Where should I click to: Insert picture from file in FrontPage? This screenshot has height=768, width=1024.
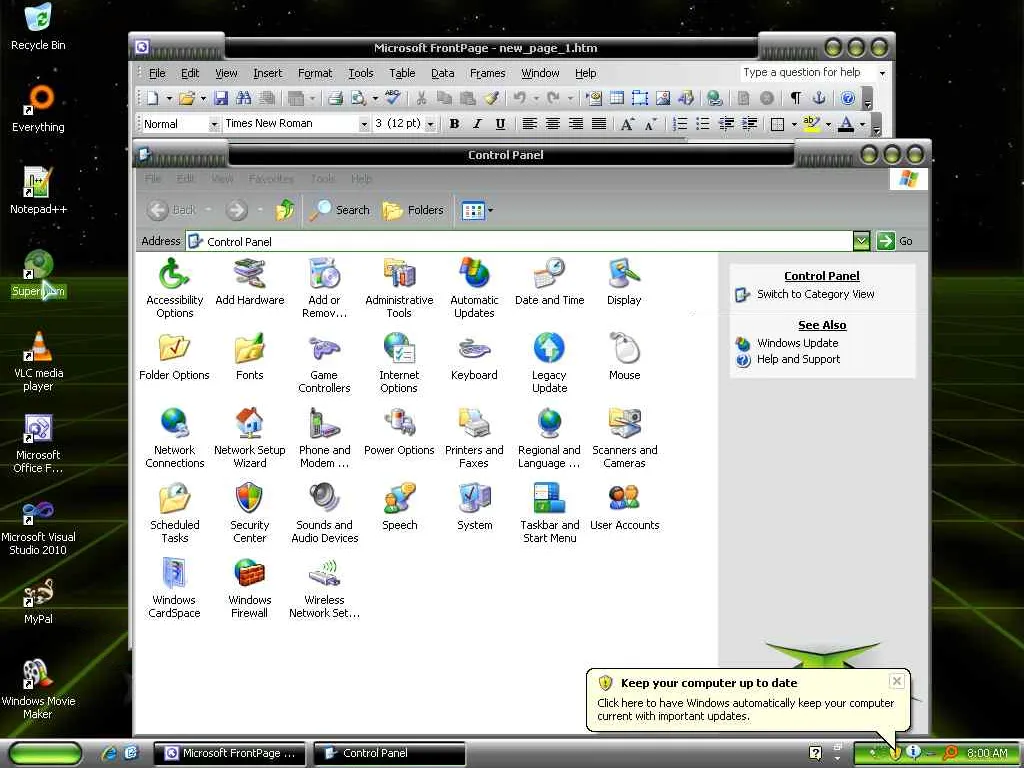tap(663, 98)
